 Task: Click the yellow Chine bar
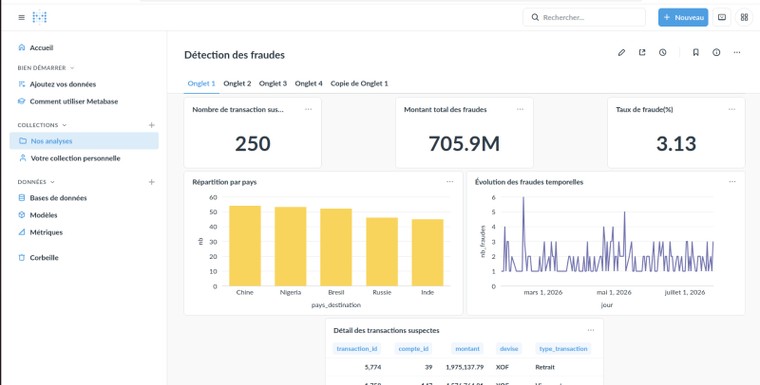point(245,246)
